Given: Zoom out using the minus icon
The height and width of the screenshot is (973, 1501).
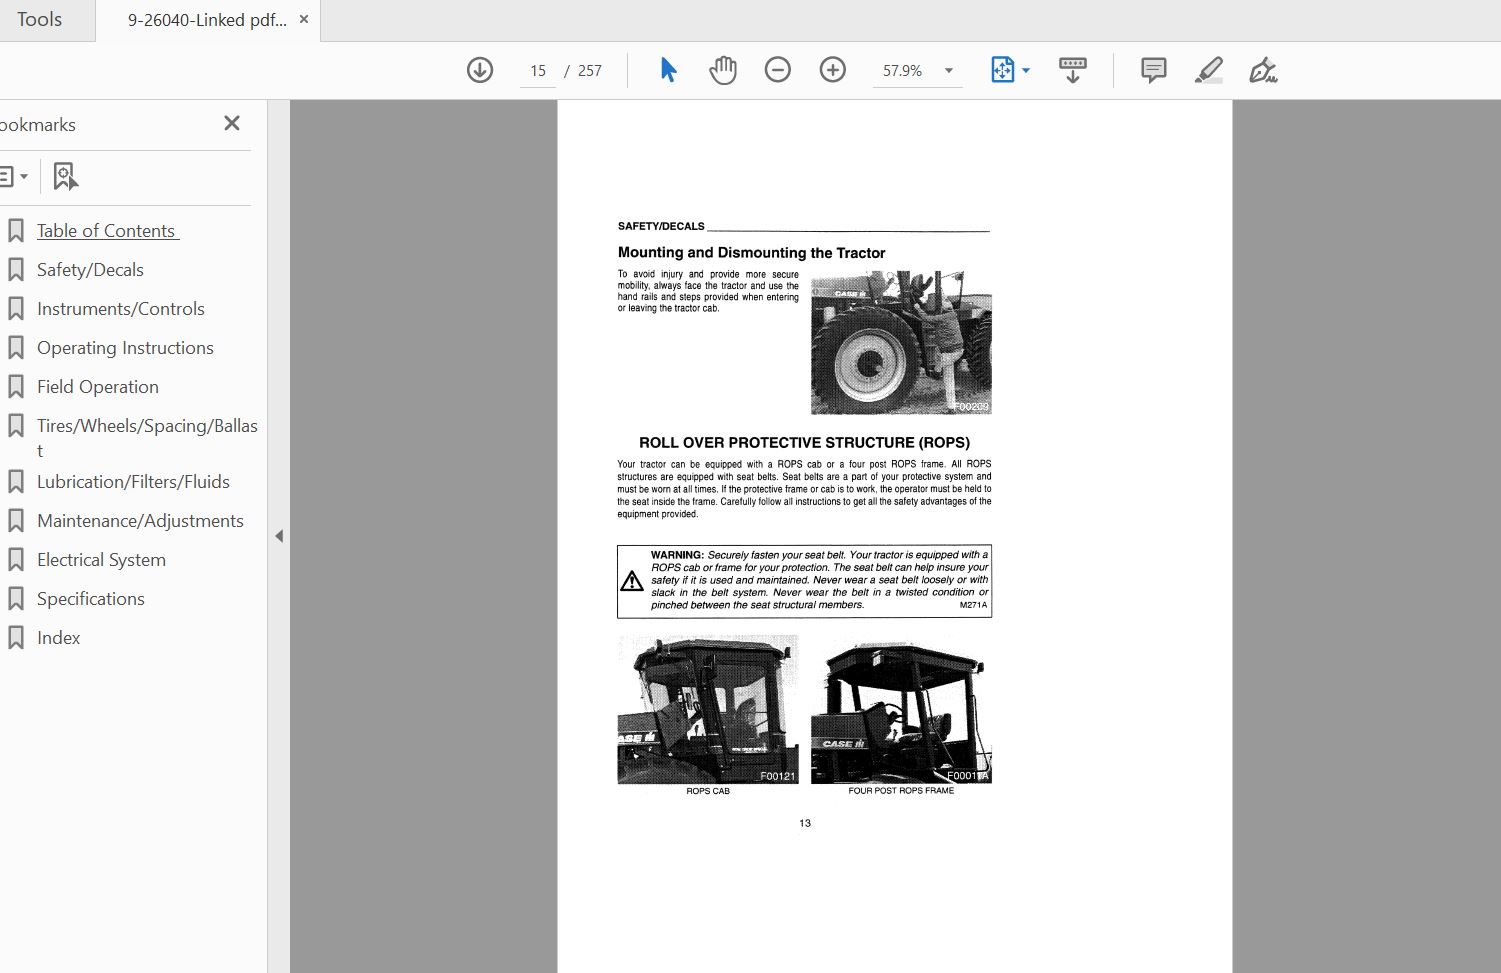Looking at the screenshot, I should pyautogui.click(x=777, y=70).
